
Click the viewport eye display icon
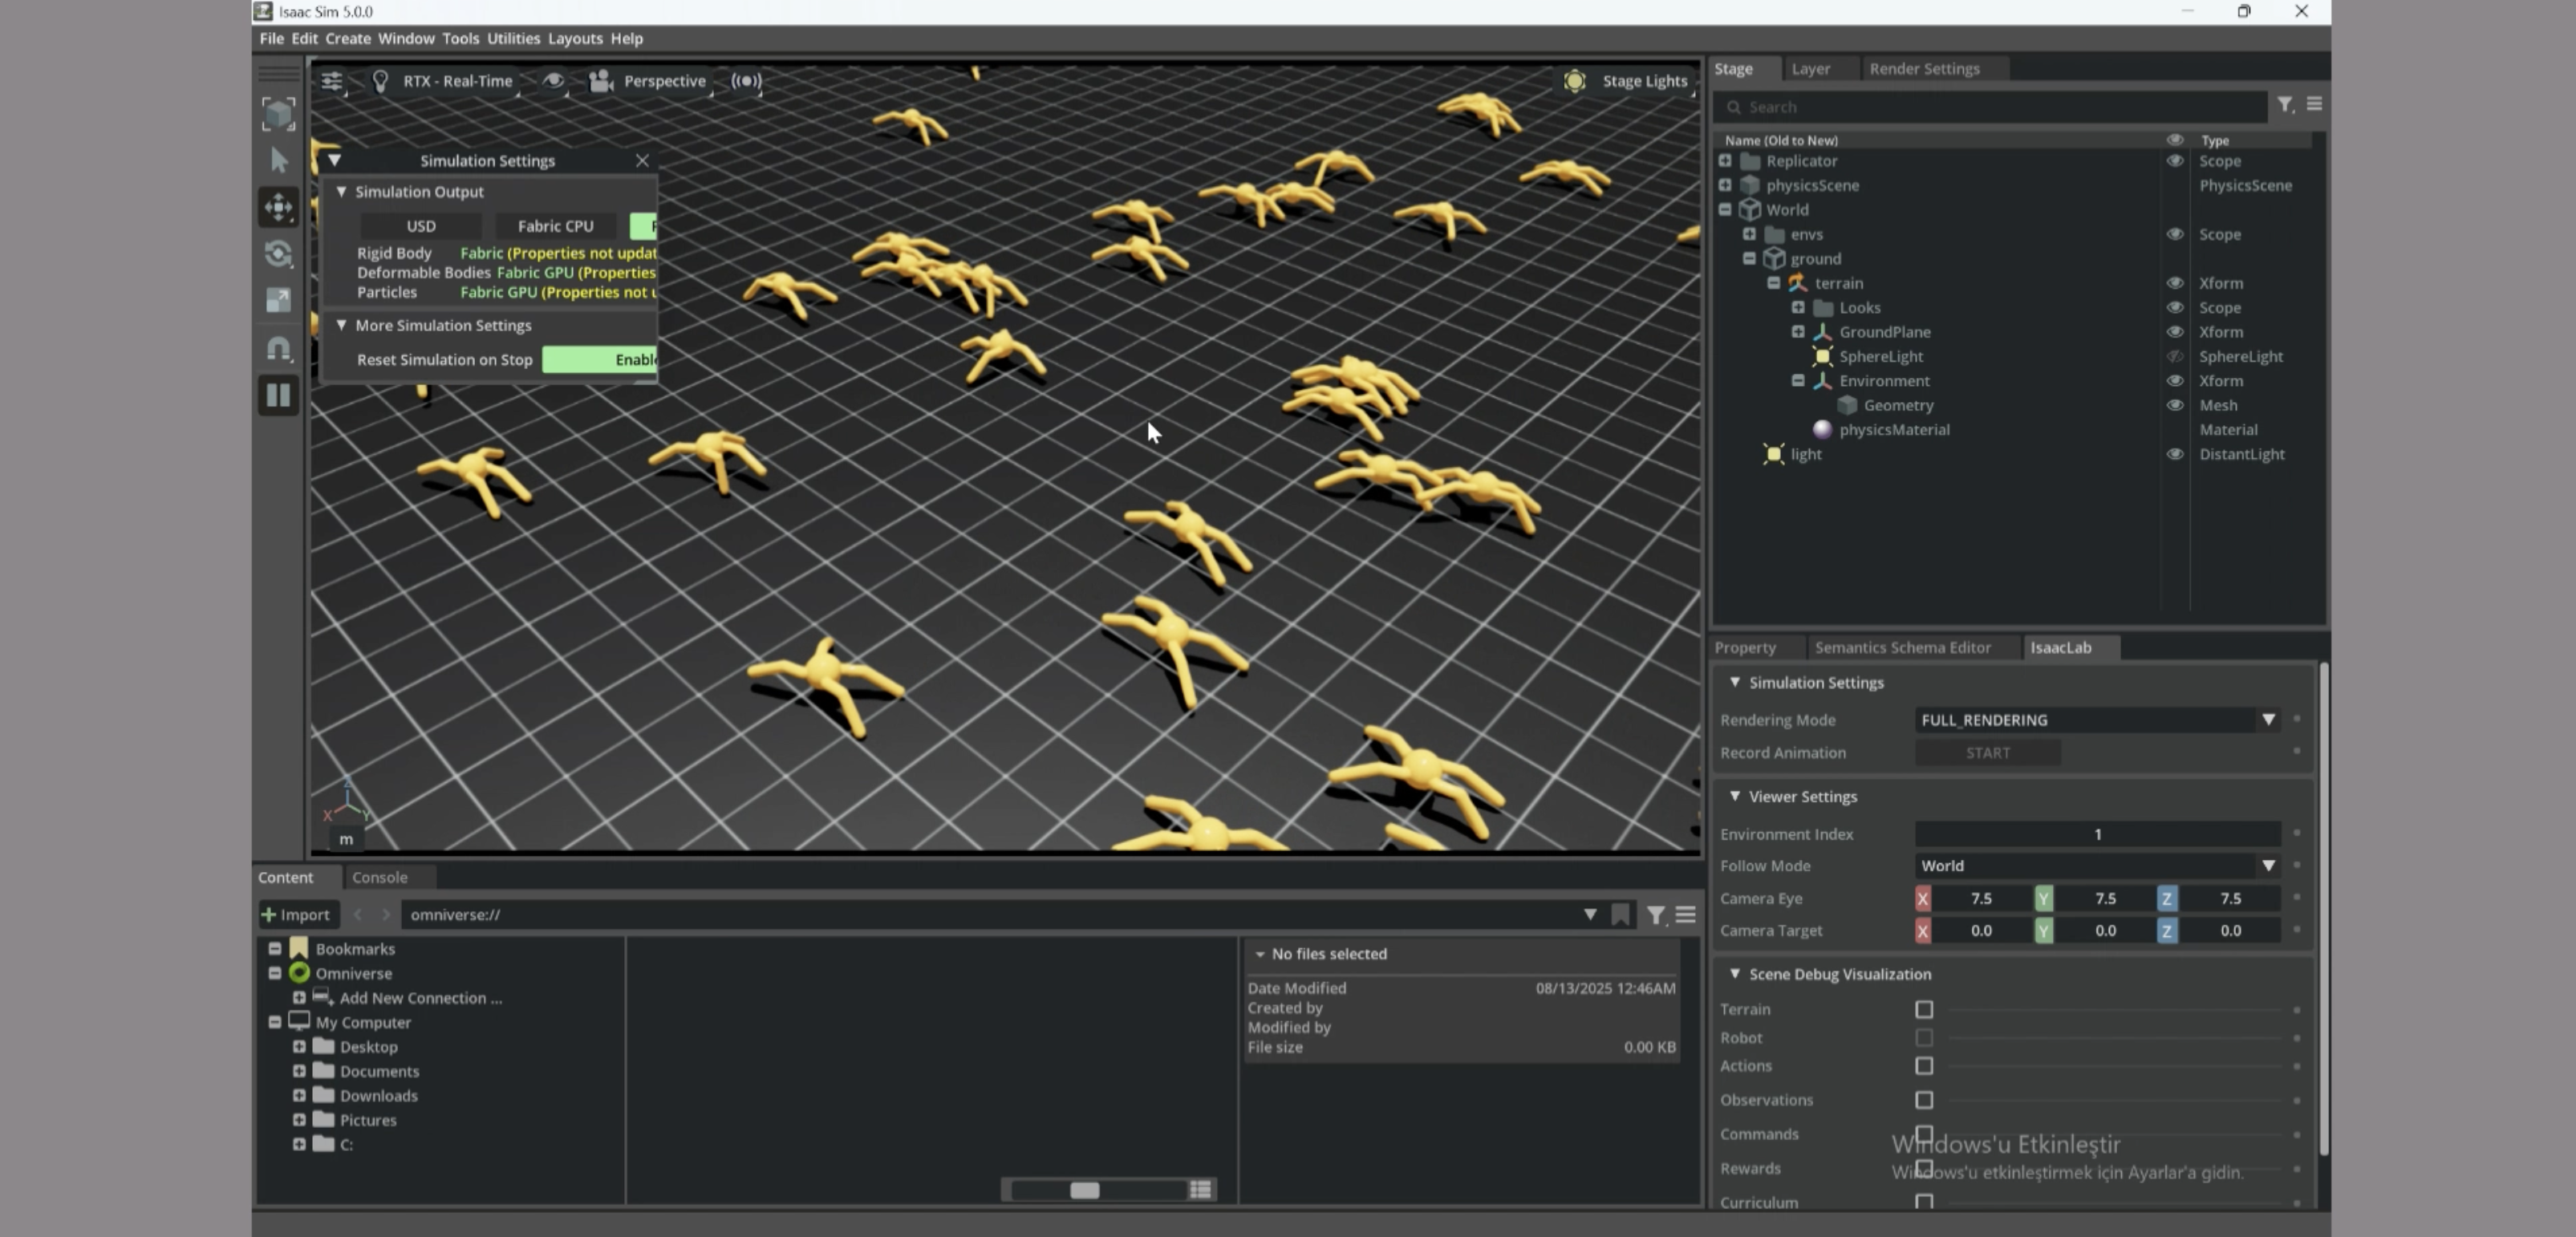(553, 81)
